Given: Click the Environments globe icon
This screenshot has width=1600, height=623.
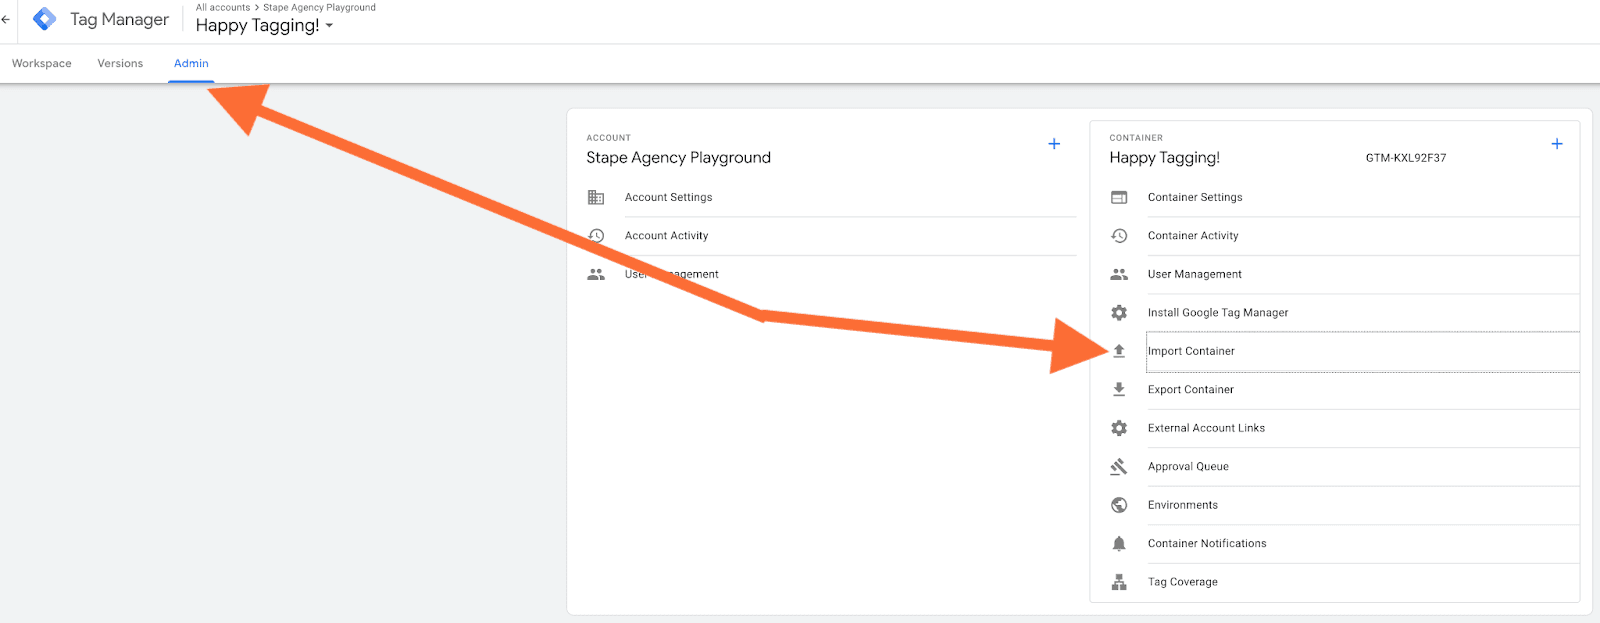Looking at the screenshot, I should pyautogui.click(x=1119, y=505).
